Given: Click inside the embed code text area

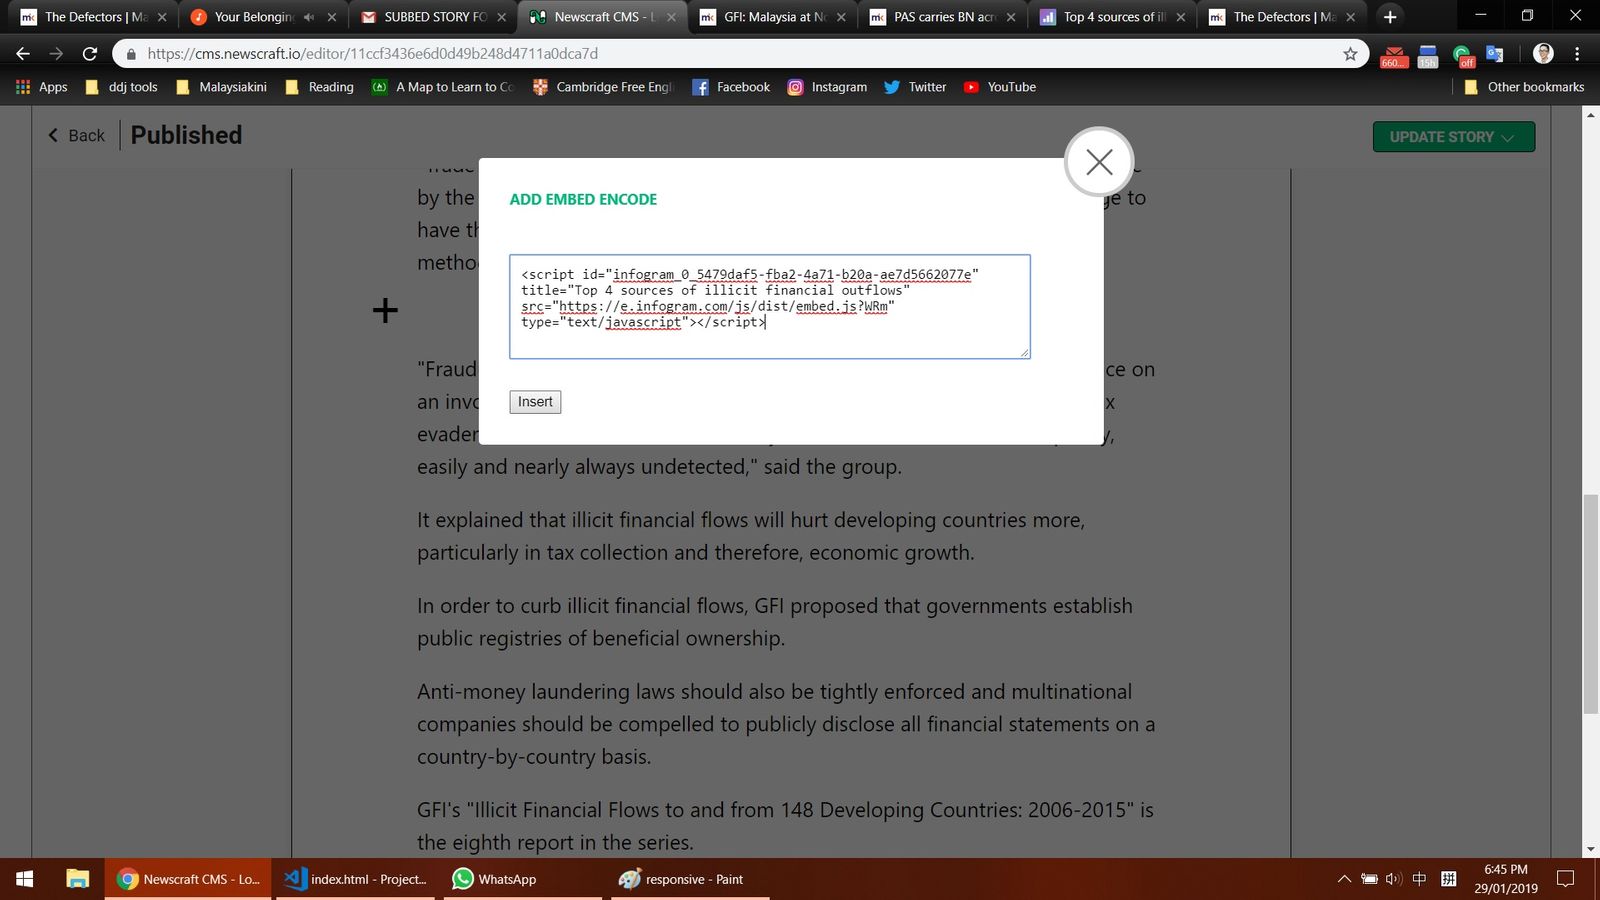Looking at the screenshot, I should point(768,307).
